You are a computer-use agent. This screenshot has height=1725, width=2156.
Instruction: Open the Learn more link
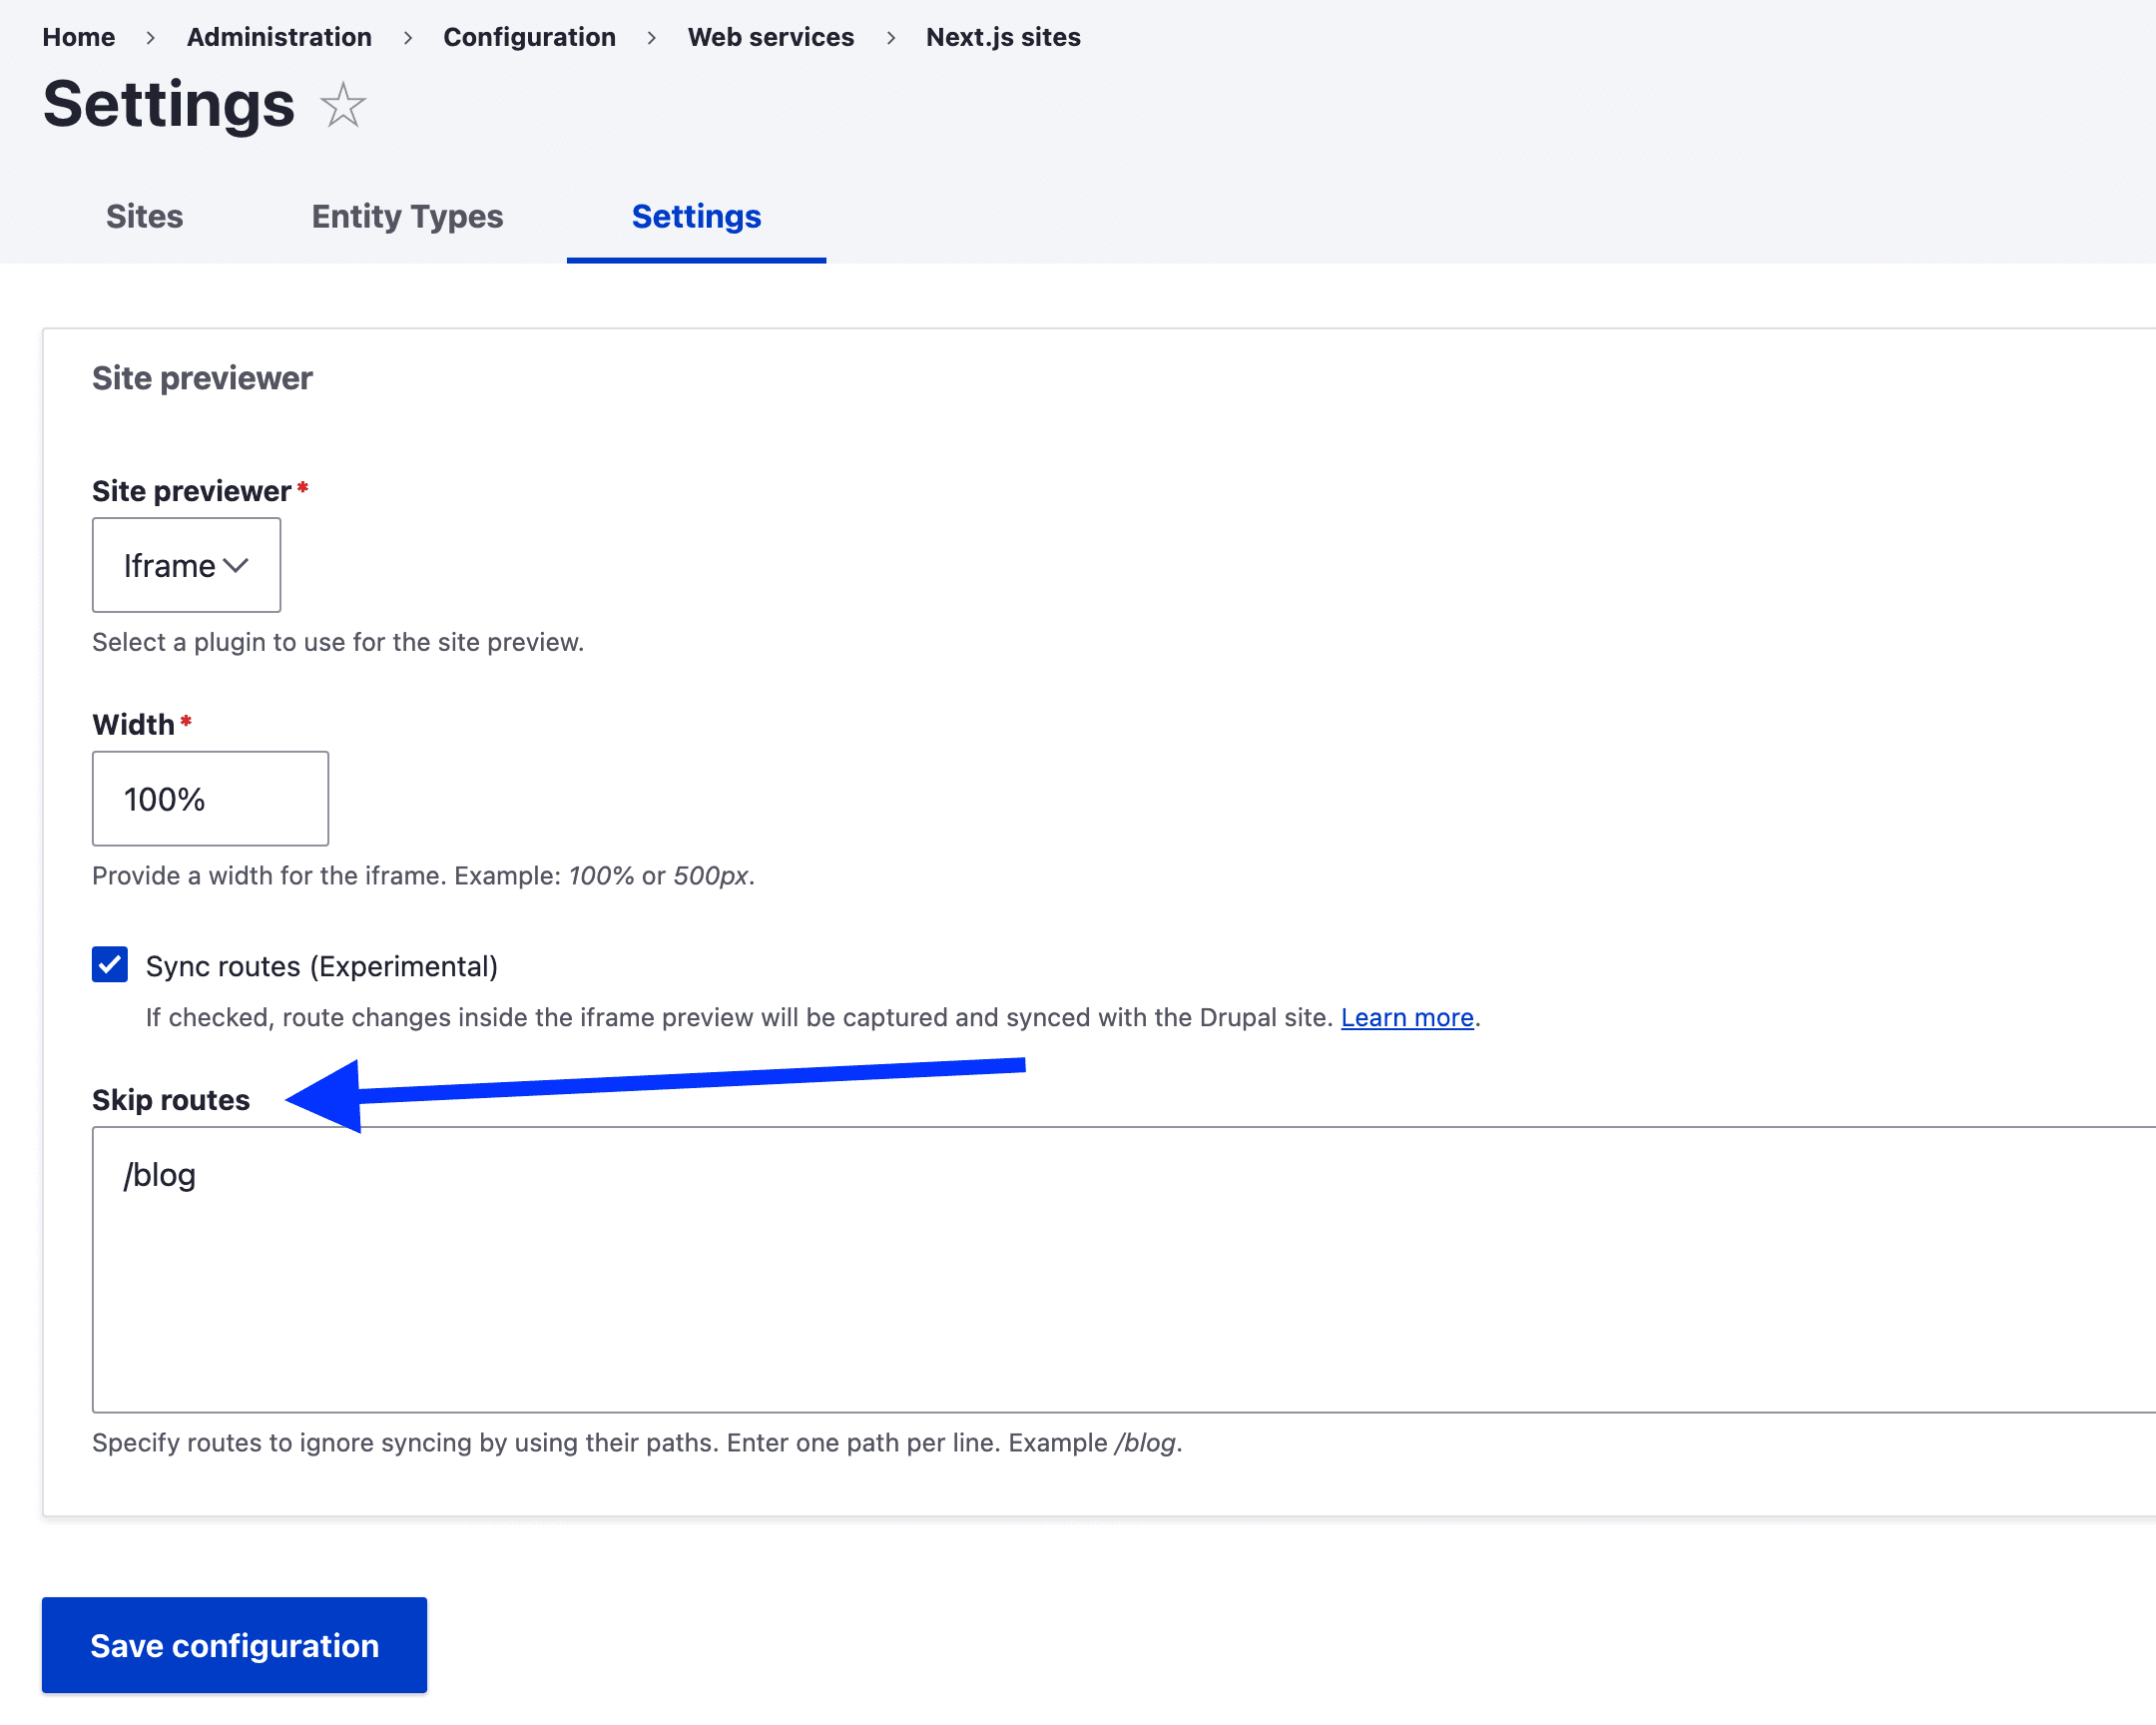(1406, 1017)
